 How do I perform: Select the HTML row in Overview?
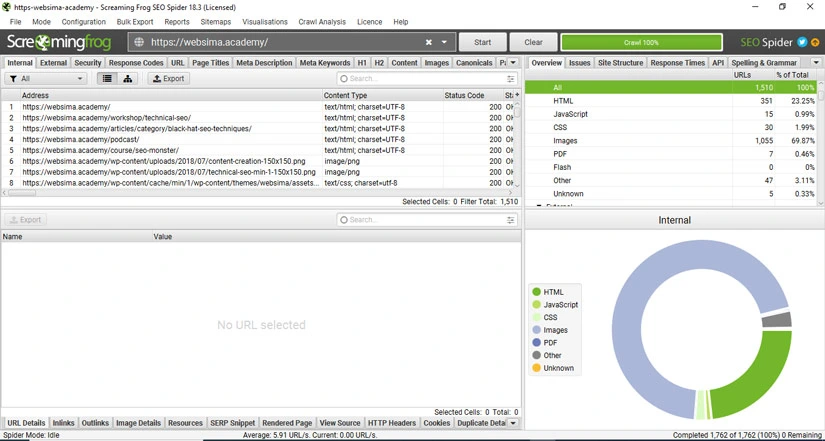pos(671,101)
